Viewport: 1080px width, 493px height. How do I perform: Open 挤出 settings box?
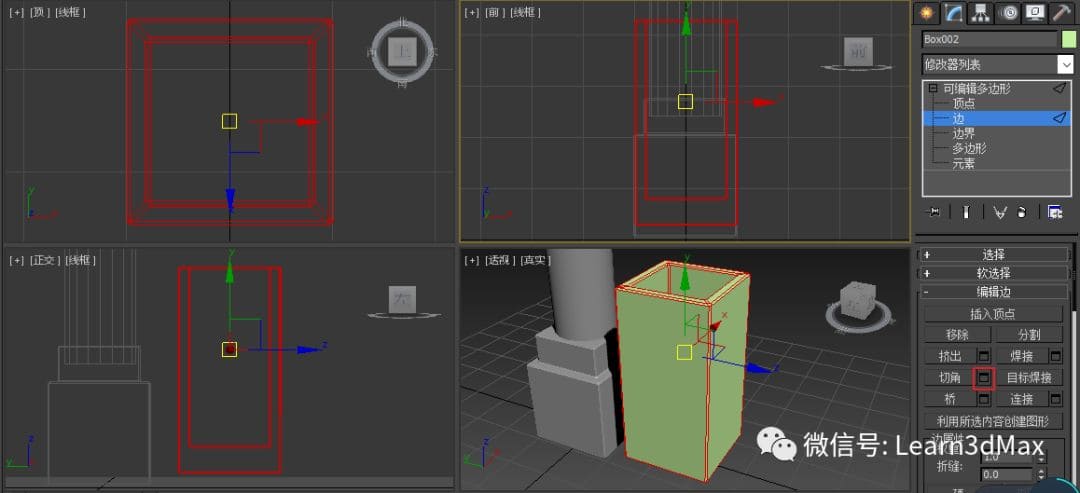[984, 356]
